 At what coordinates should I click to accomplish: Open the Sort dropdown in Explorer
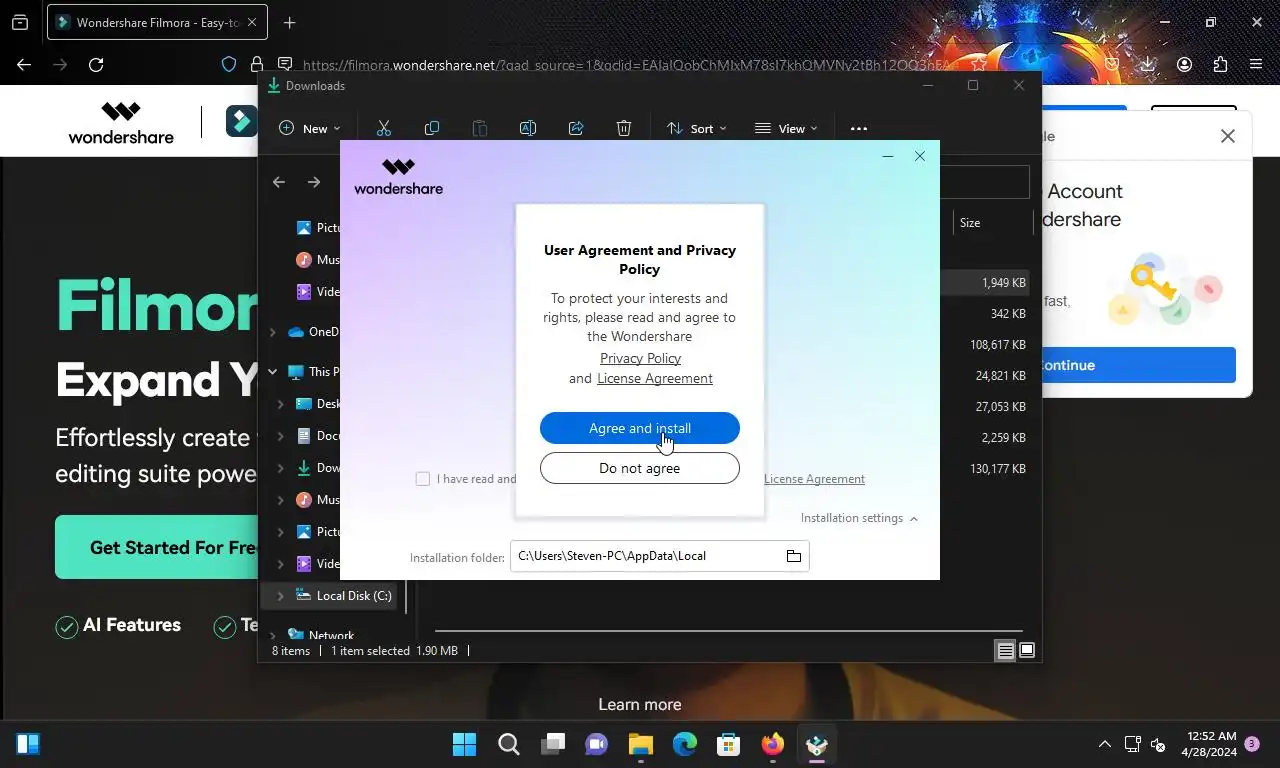pyautogui.click(x=696, y=128)
